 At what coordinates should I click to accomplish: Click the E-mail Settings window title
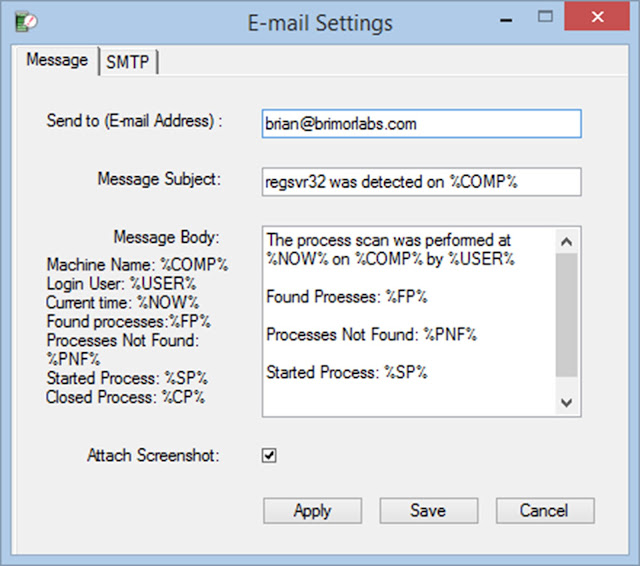pyautogui.click(x=319, y=21)
